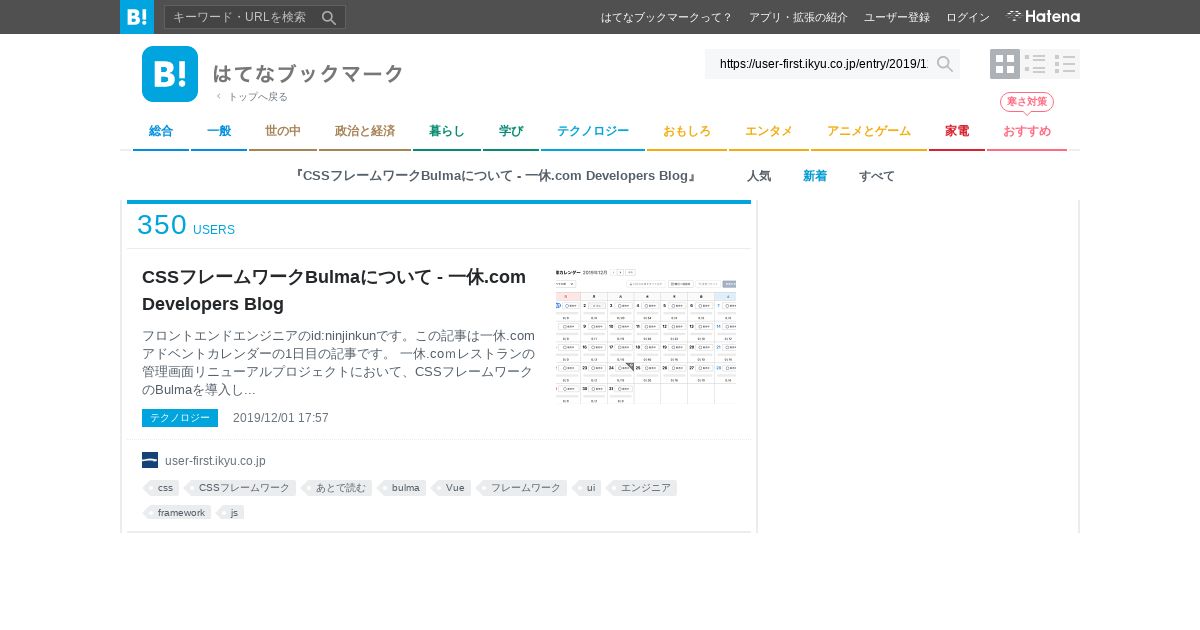Viewport: 1200px width, 630px height.
Task: Click the 2019/12/01 17:57 timestamp
Action: (281, 418)
